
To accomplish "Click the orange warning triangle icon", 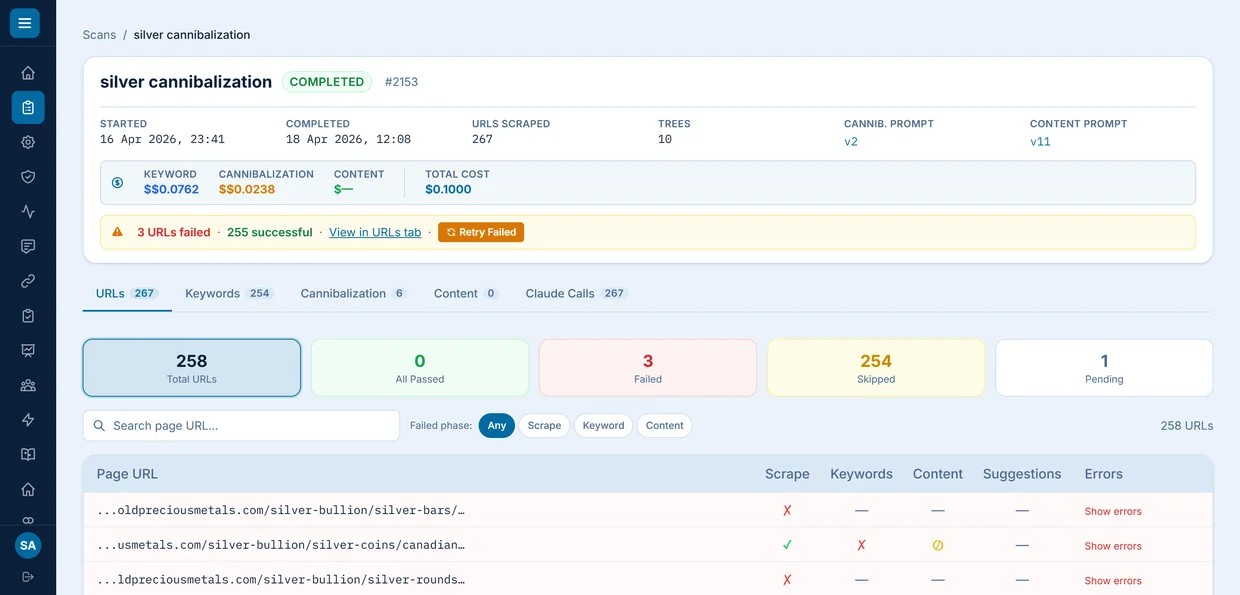I will [x=117, y=232].
